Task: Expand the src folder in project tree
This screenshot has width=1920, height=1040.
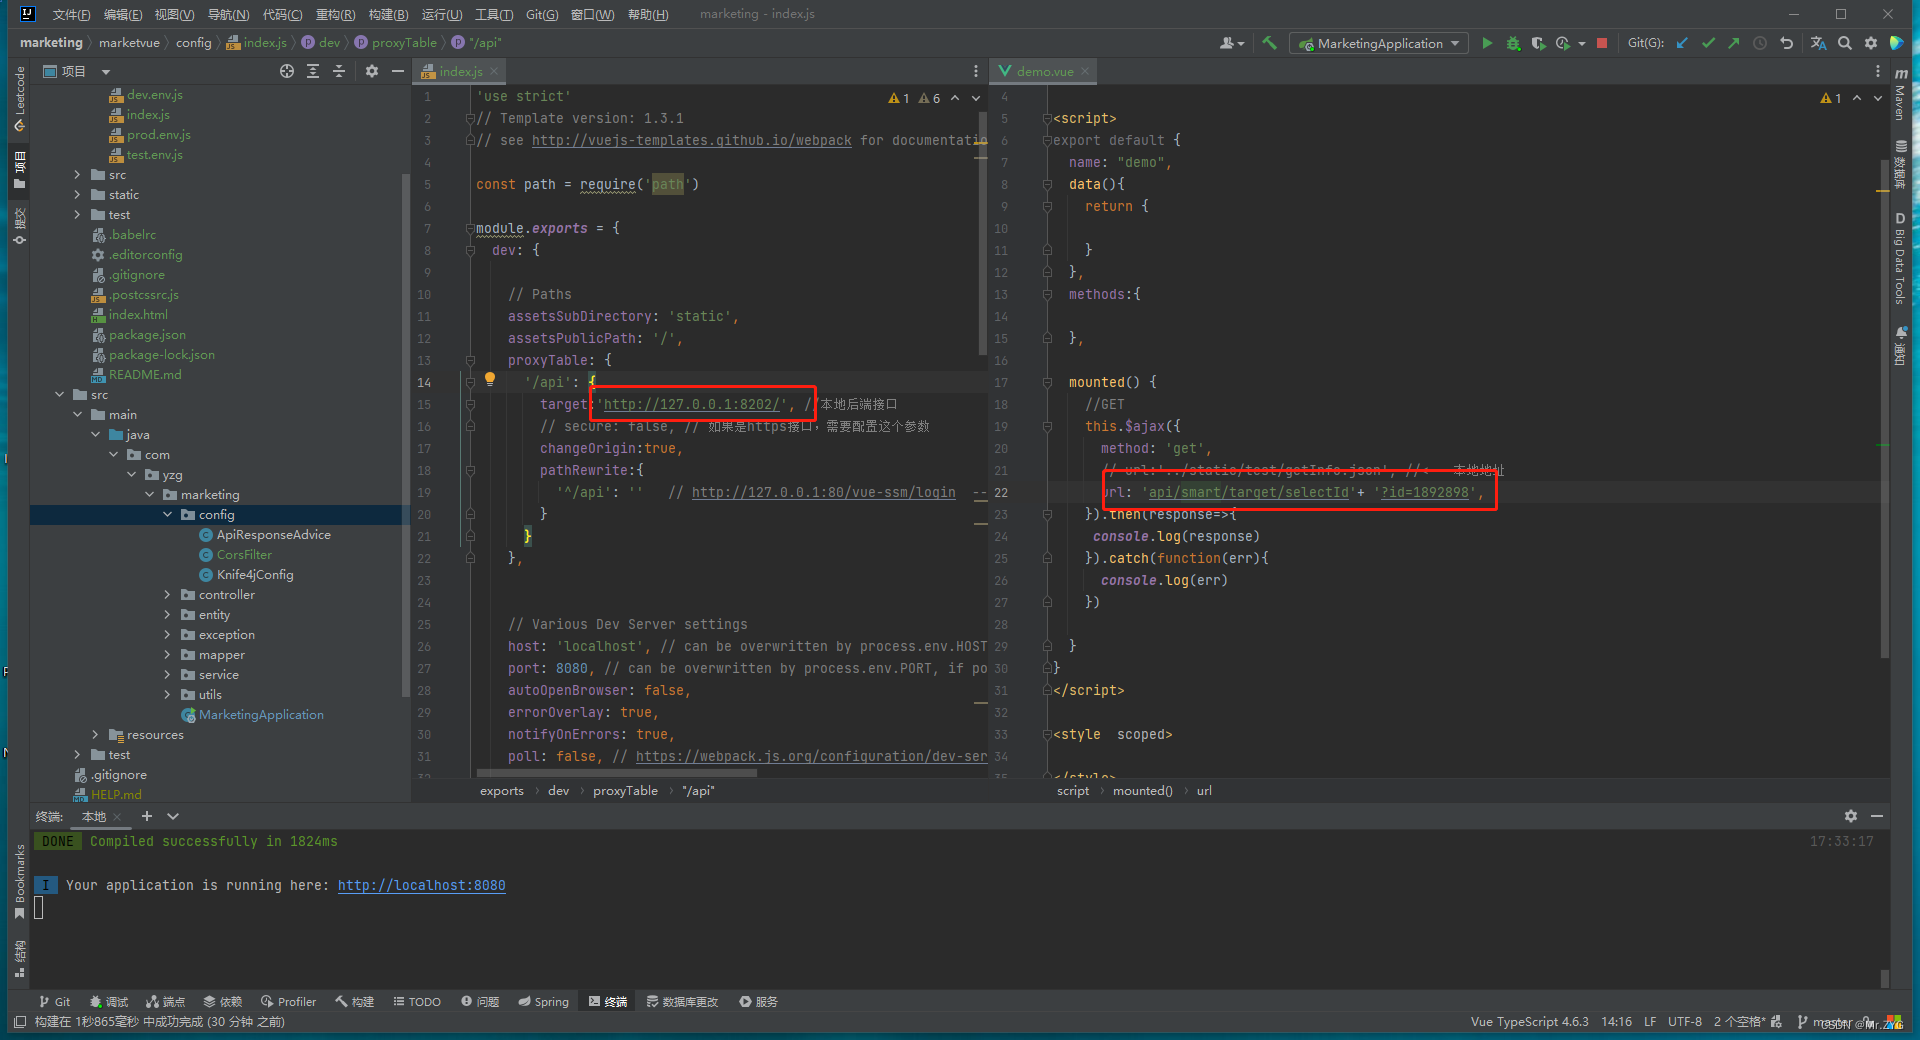Action: (x=78, y=174)
